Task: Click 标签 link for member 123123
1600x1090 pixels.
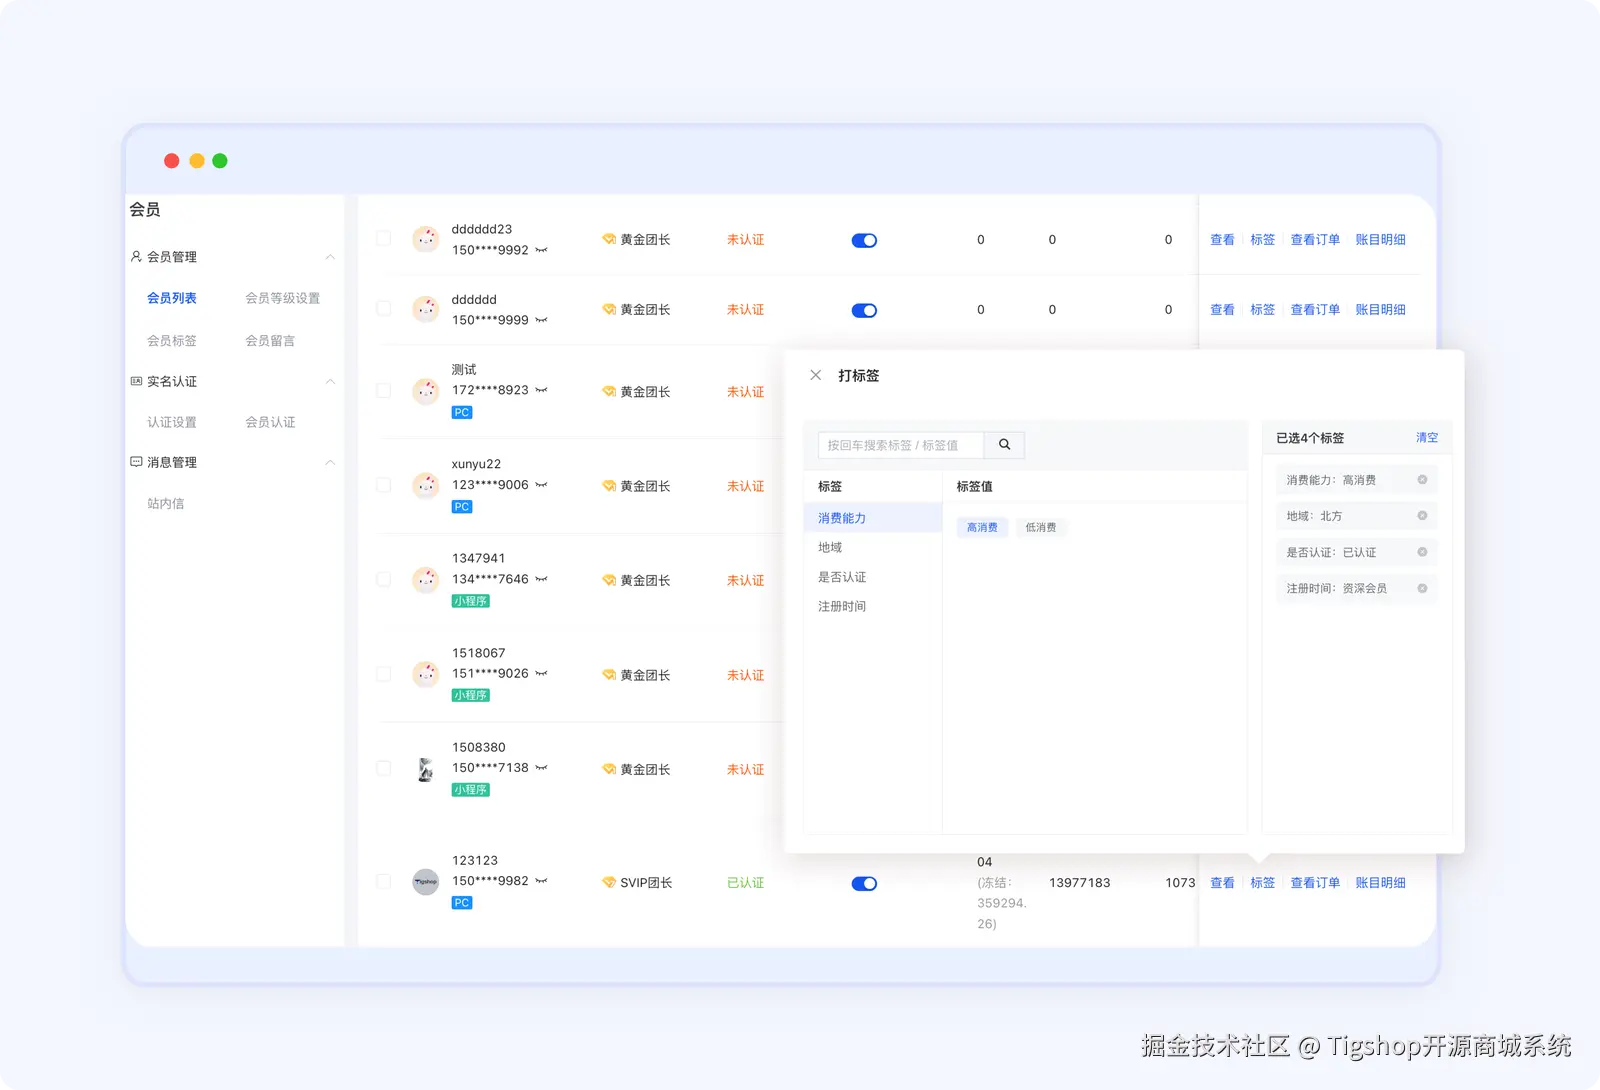Action: pos(1262,883)
